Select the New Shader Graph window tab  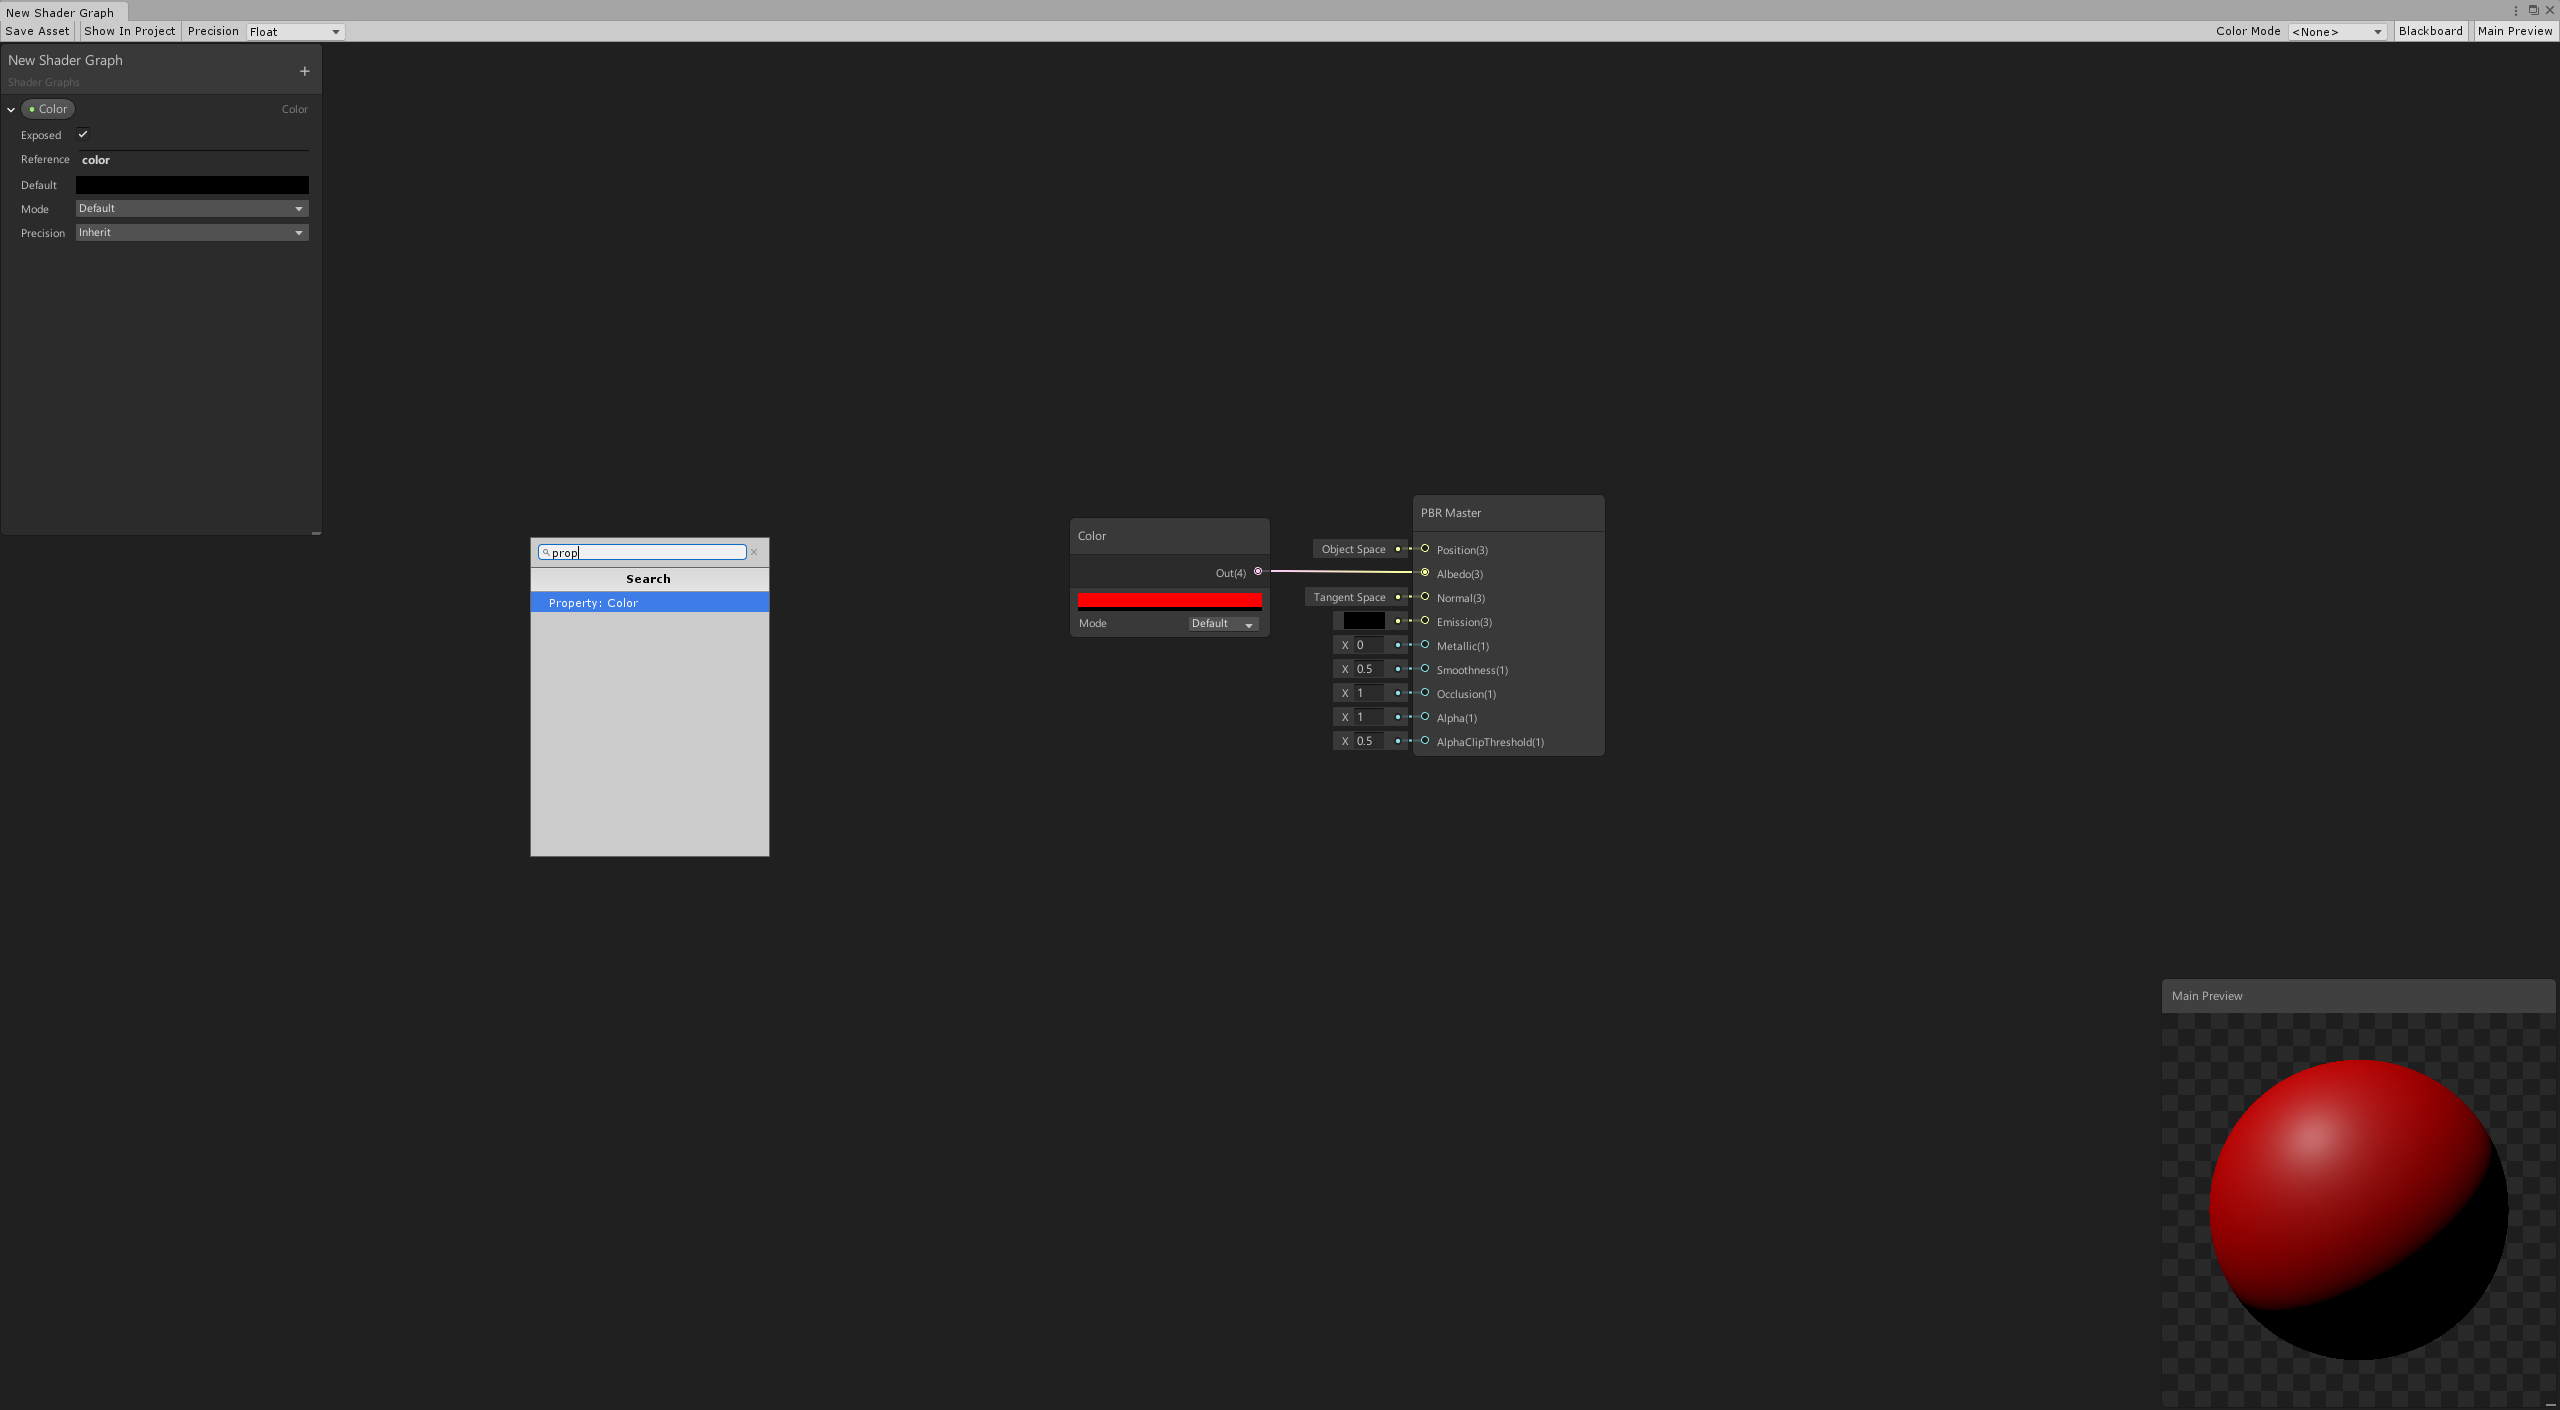60,13
